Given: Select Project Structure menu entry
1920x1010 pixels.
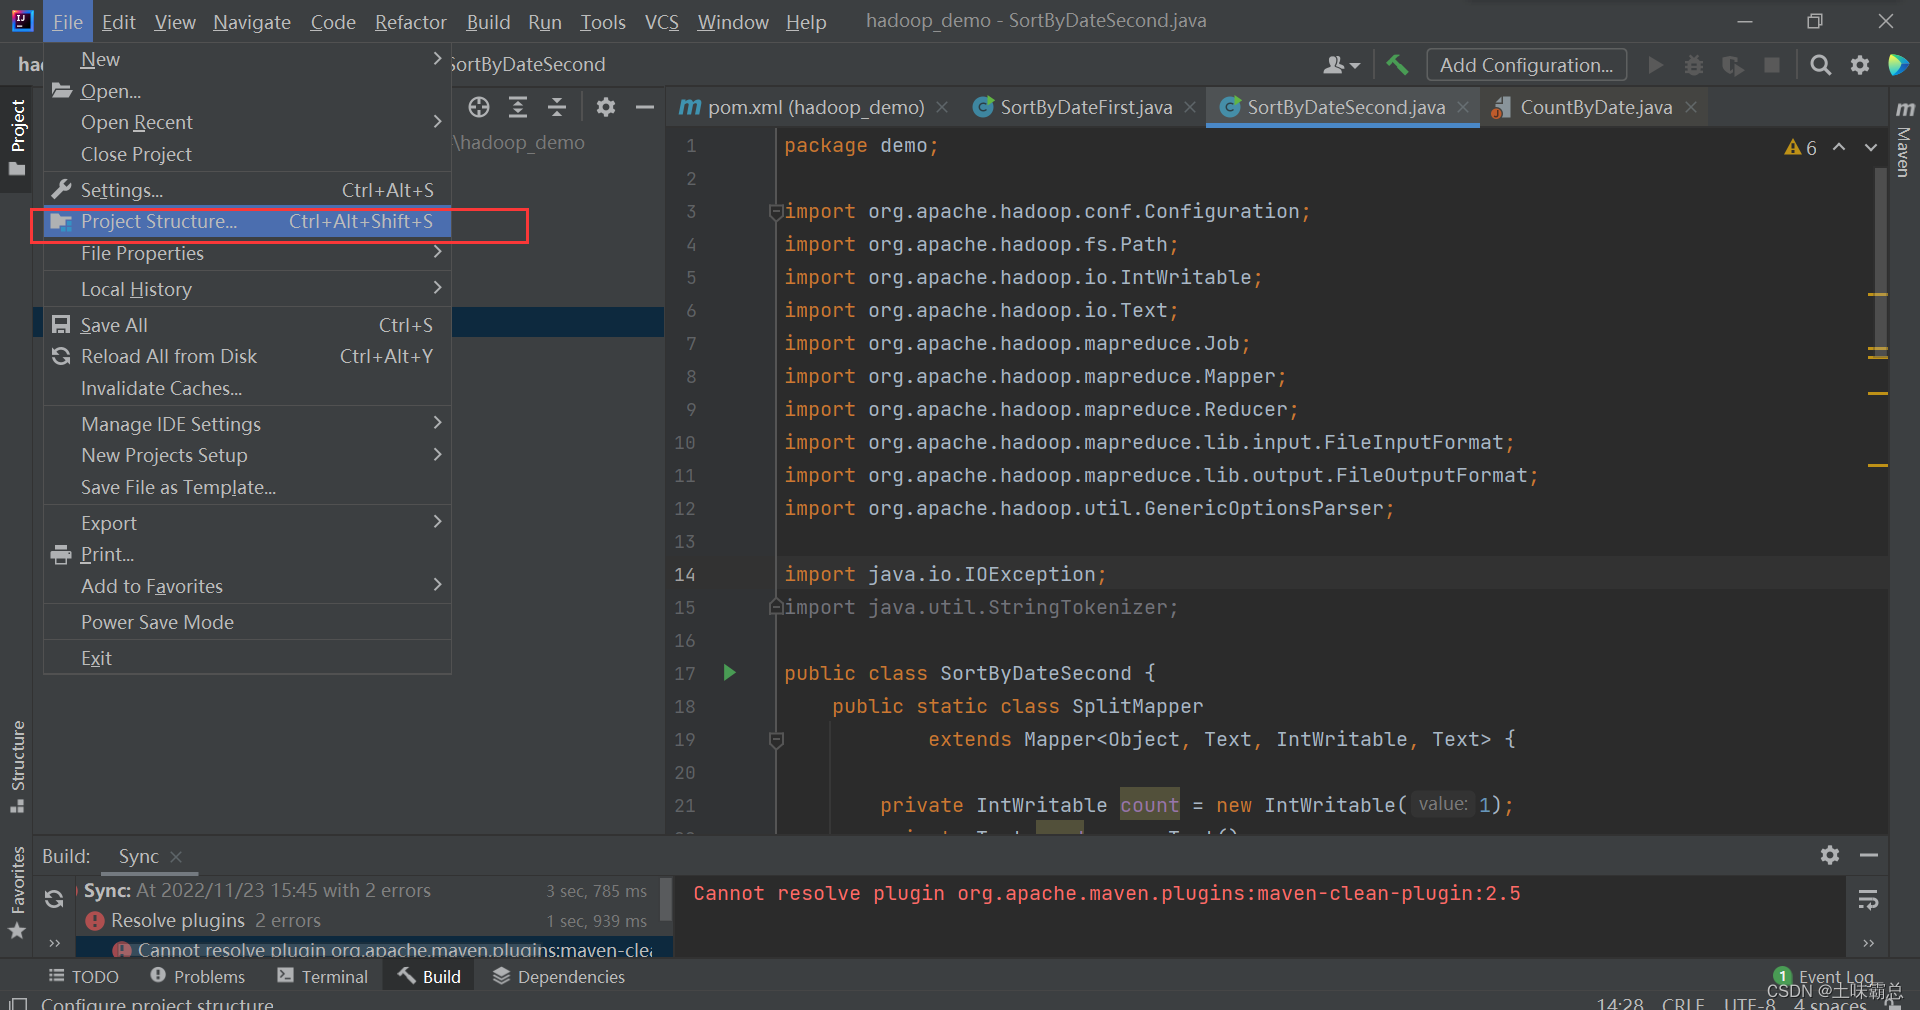Looking at the screenshot, I should (248, 221).
